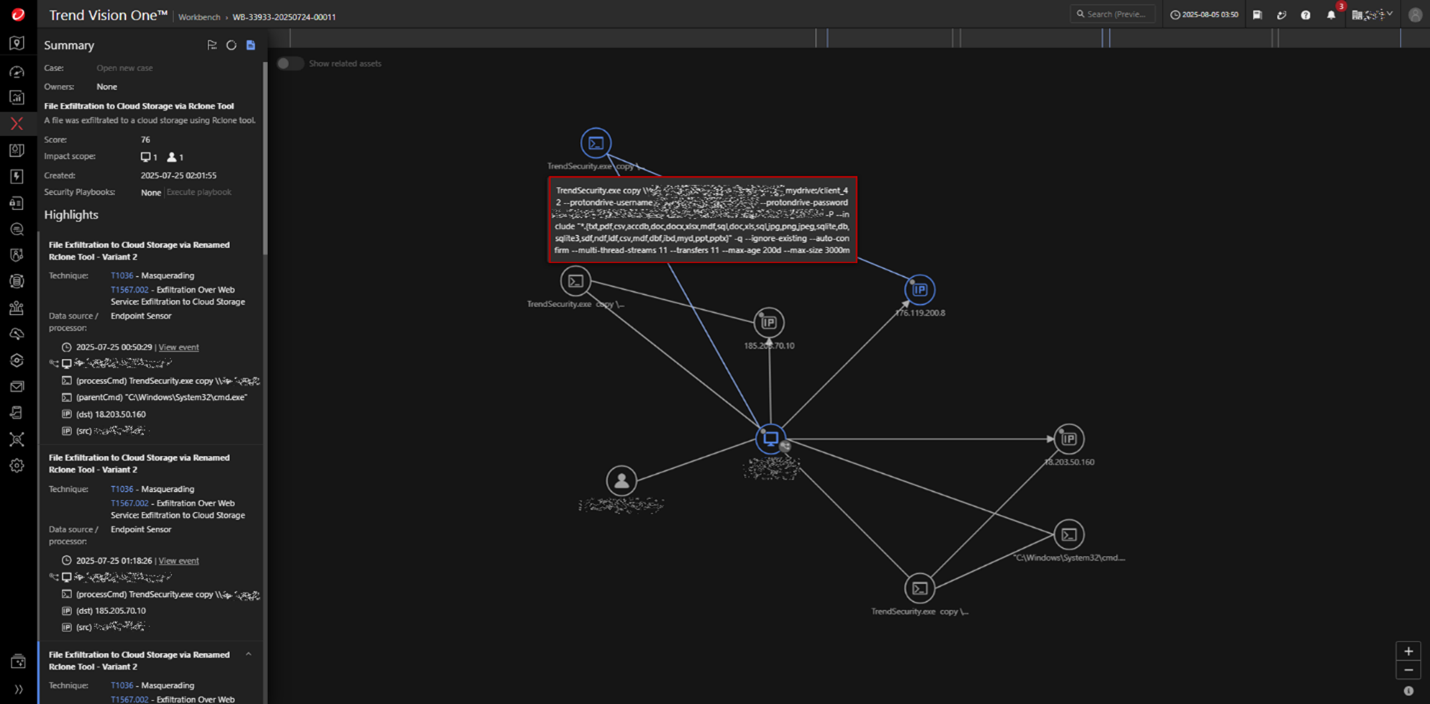Screen dimensions: 1430x704
Task: Open the T1036 technique link
Action: click(121, 275)
